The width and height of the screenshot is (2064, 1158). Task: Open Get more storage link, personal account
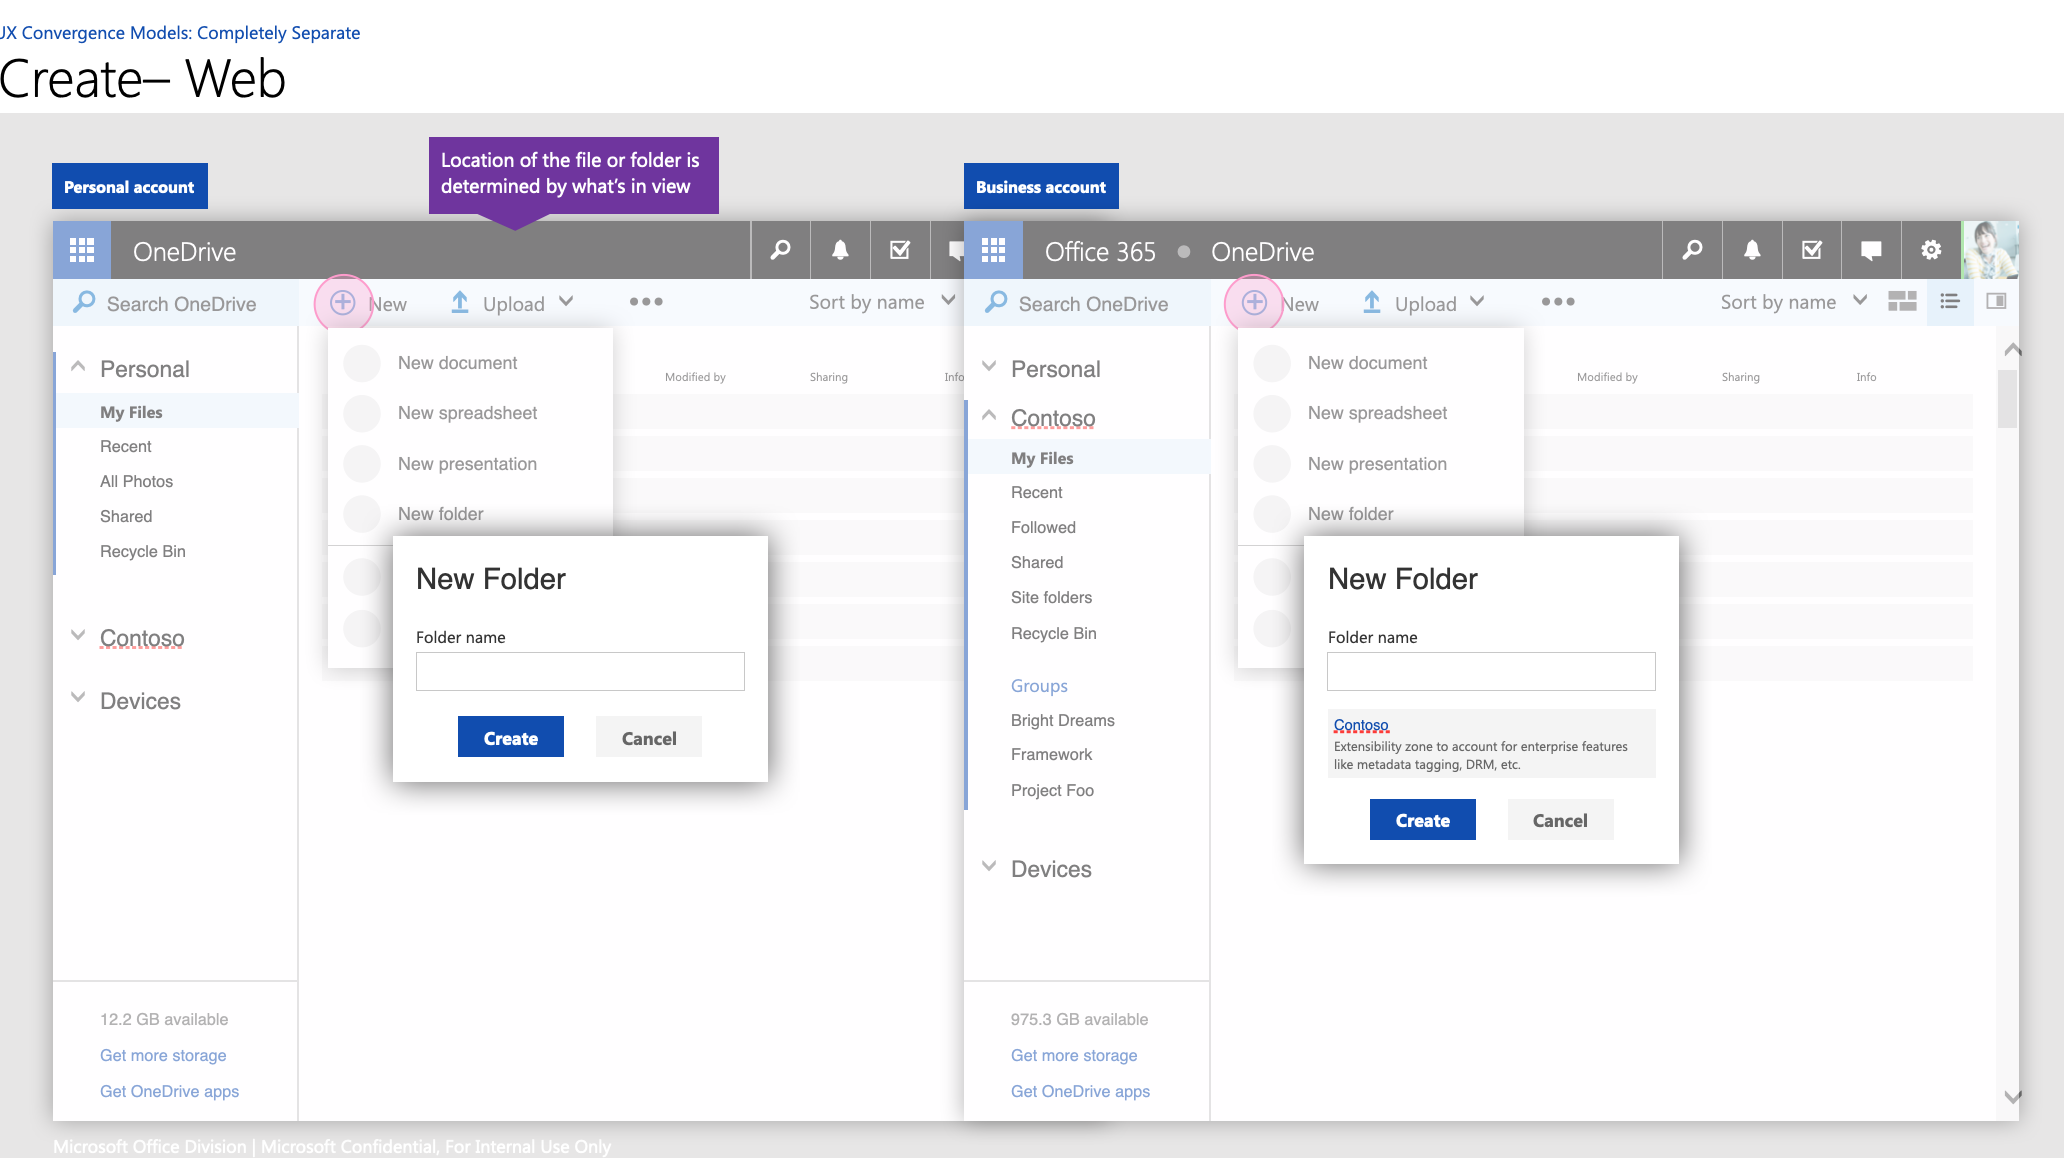tap(163, 1055)
